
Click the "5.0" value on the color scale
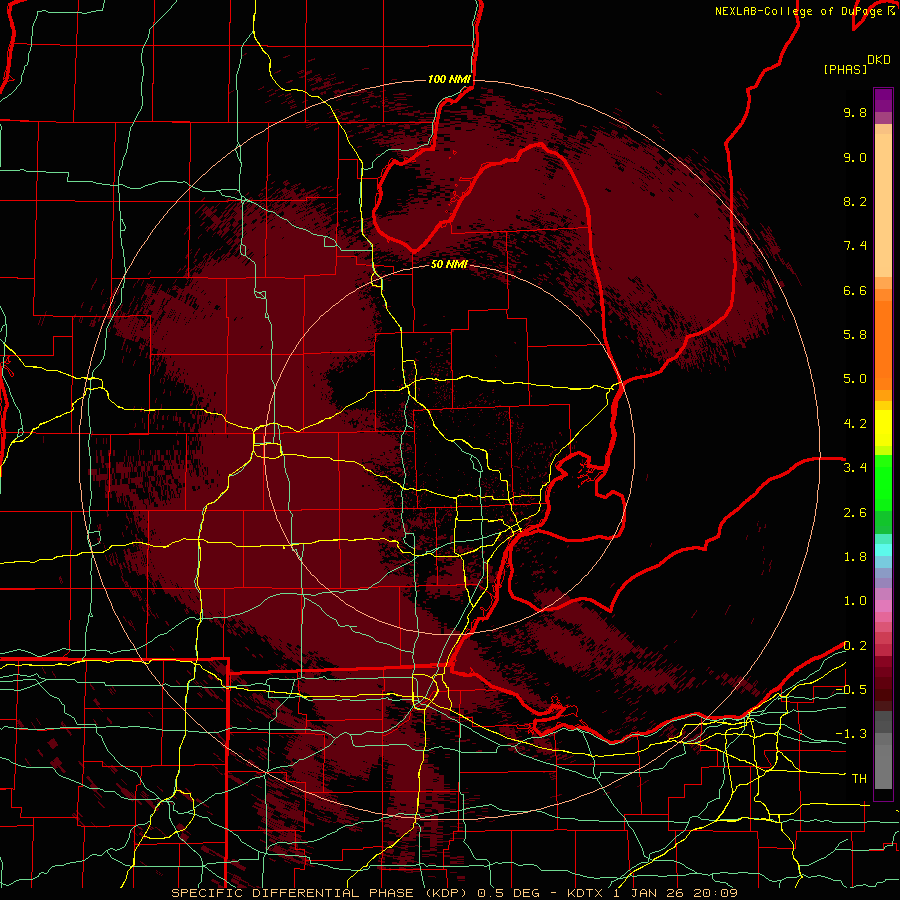pyautogui.click(x=855, y=379)
